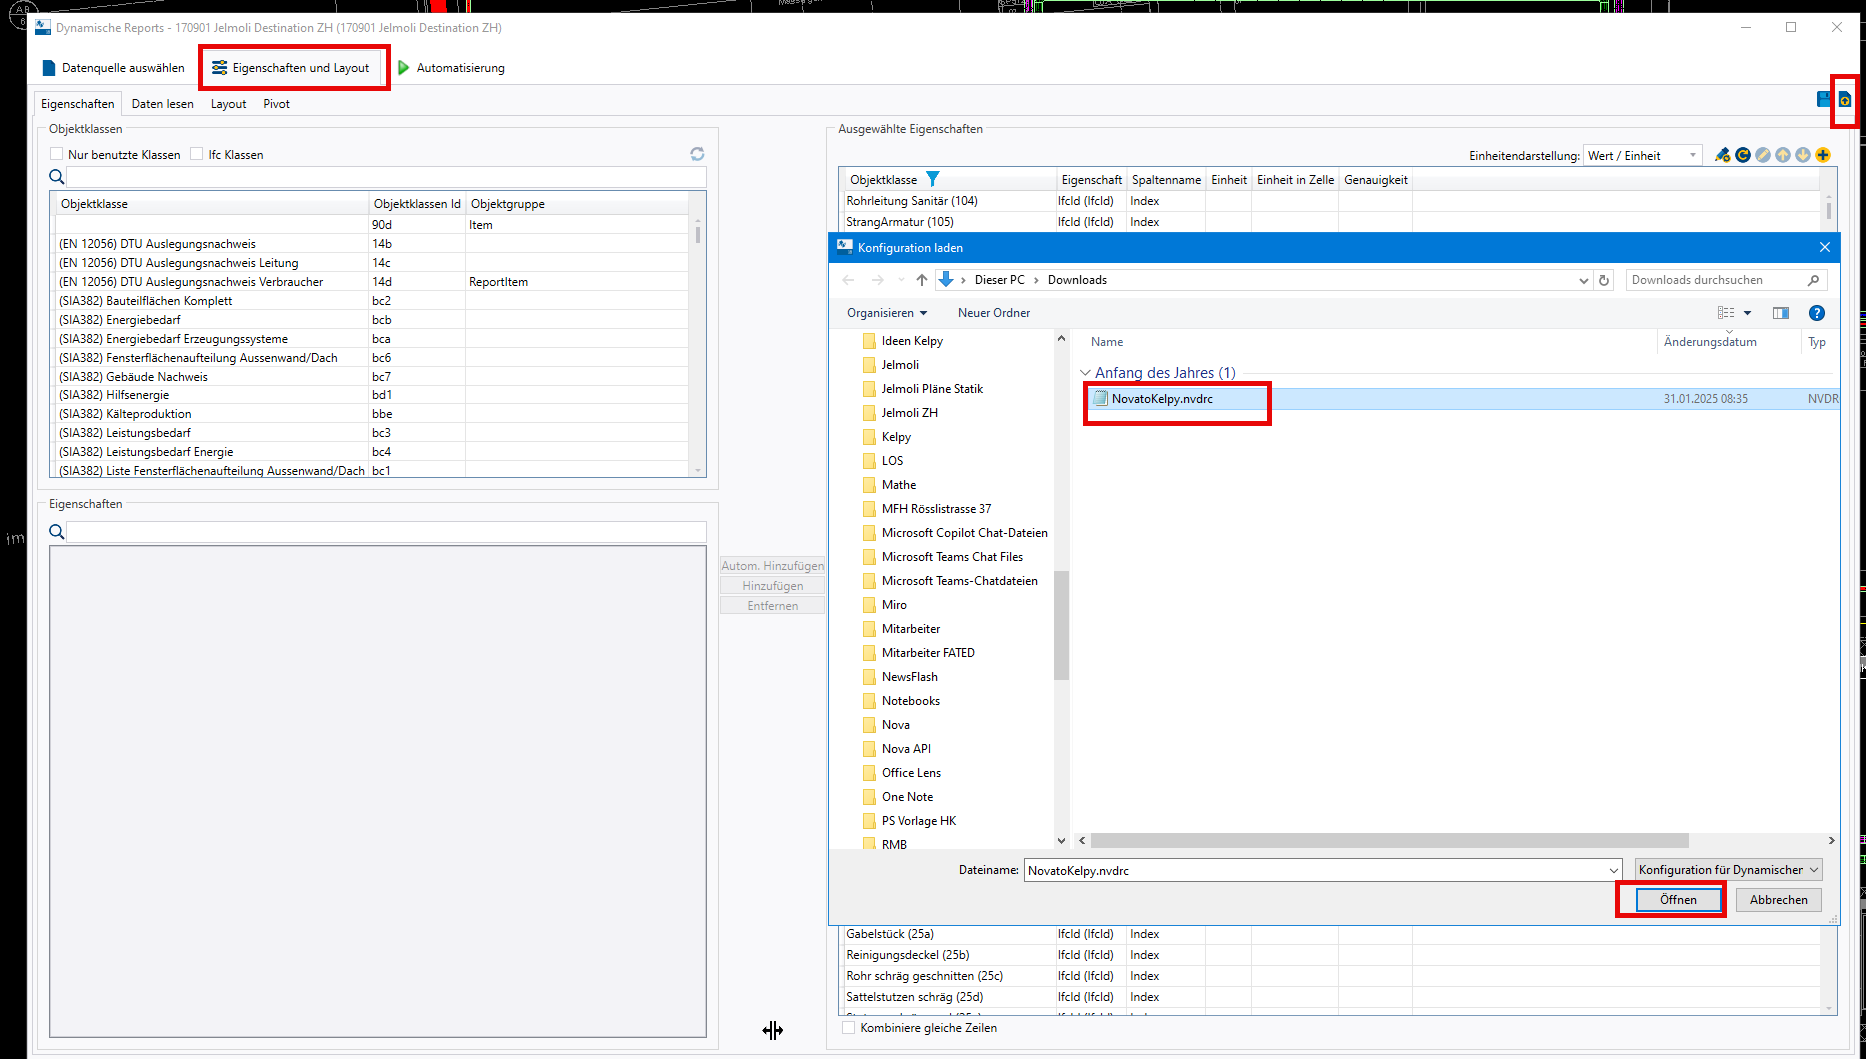Screen dimensions: 1866x1059
Task: Switch to the Pivot tab
Action: 276,104
